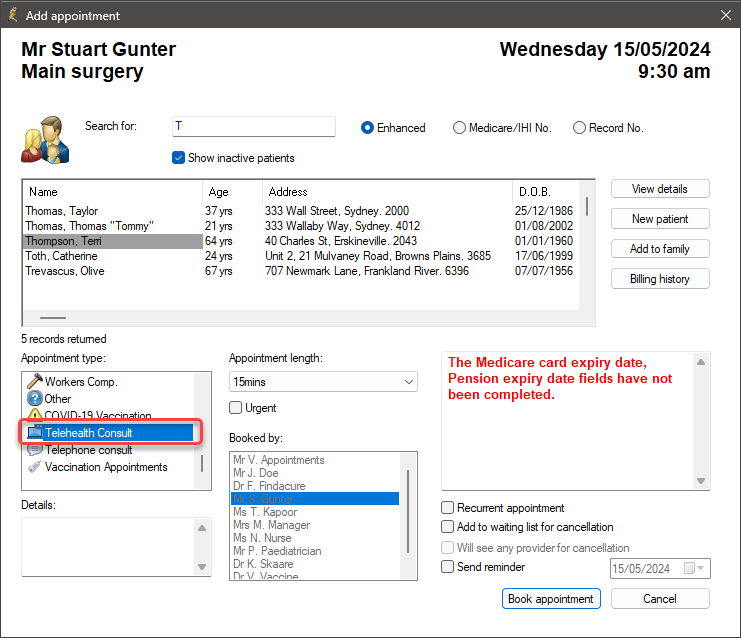Choose Mrs M. Manager in Booked by
The width and height of the screenshot is (741, 638).
click(315, 525)
